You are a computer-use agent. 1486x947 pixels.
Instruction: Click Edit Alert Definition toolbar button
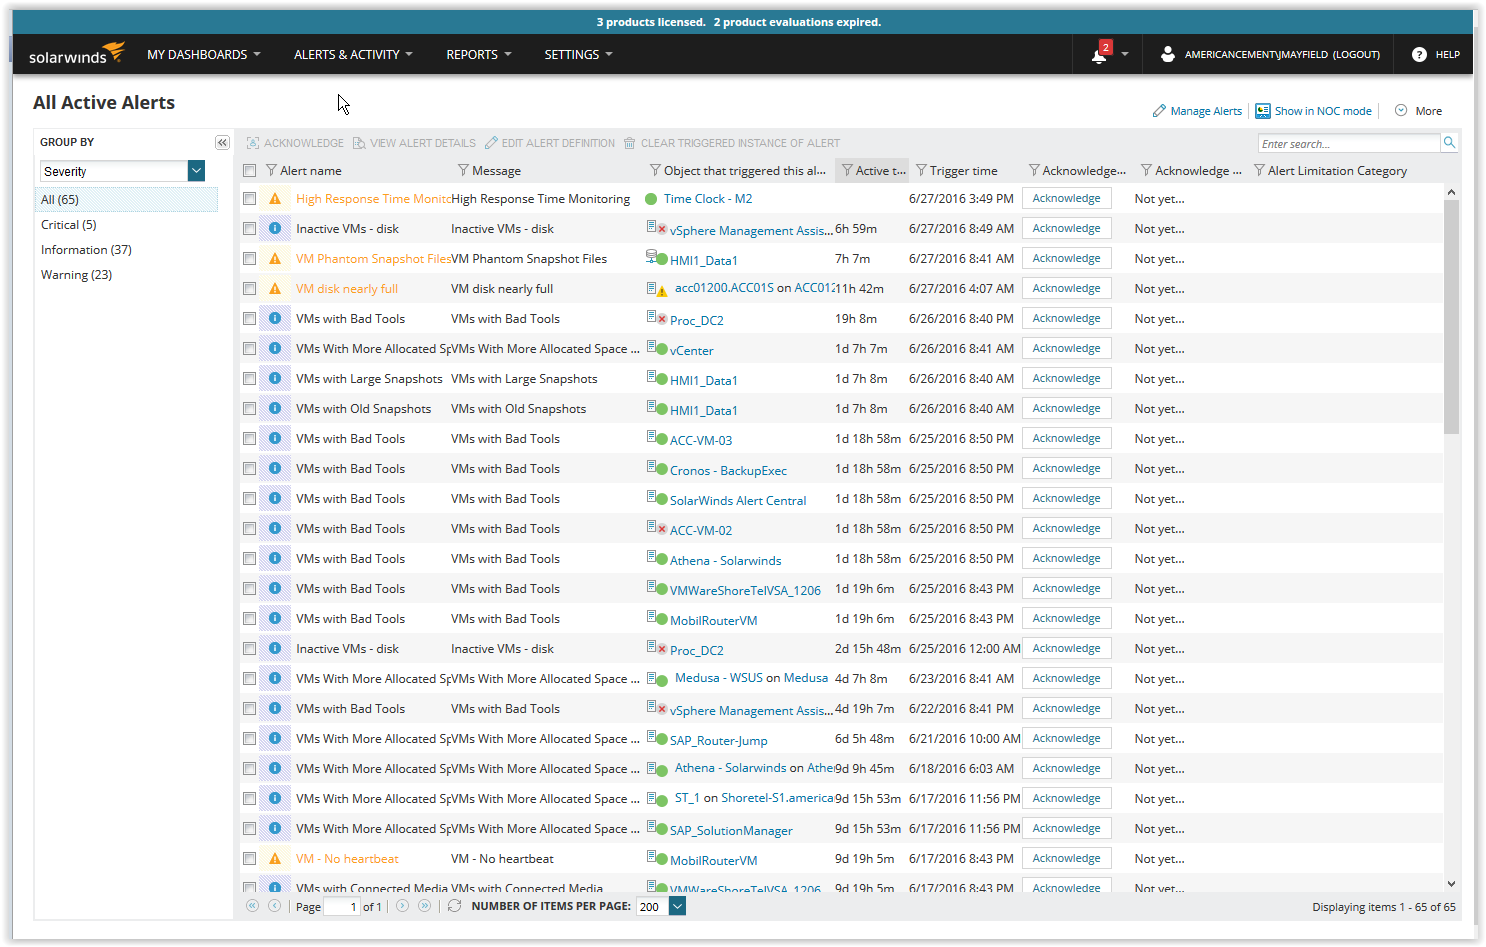550,143
